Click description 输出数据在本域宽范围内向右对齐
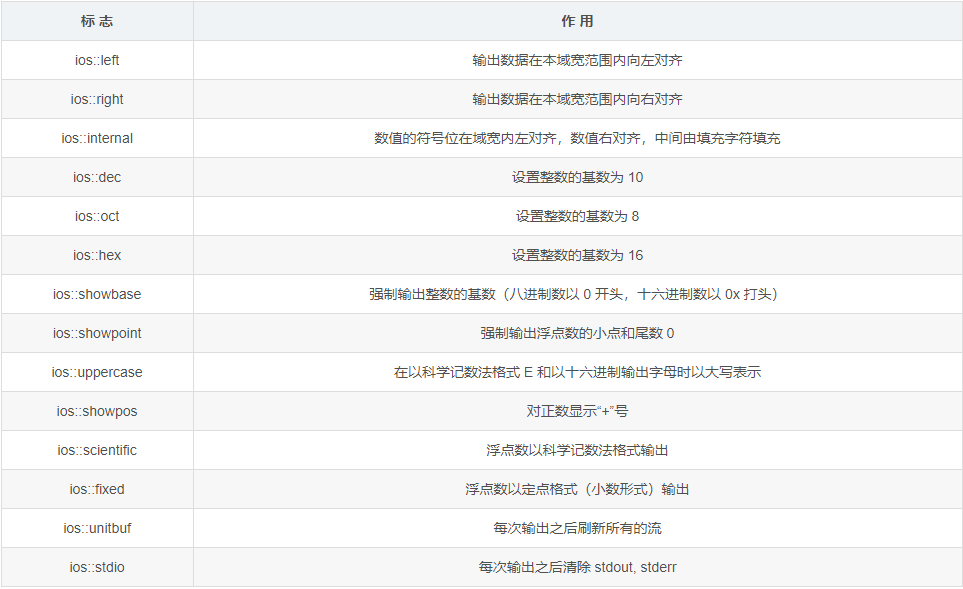963x589 pixels. tap(577, 99)
